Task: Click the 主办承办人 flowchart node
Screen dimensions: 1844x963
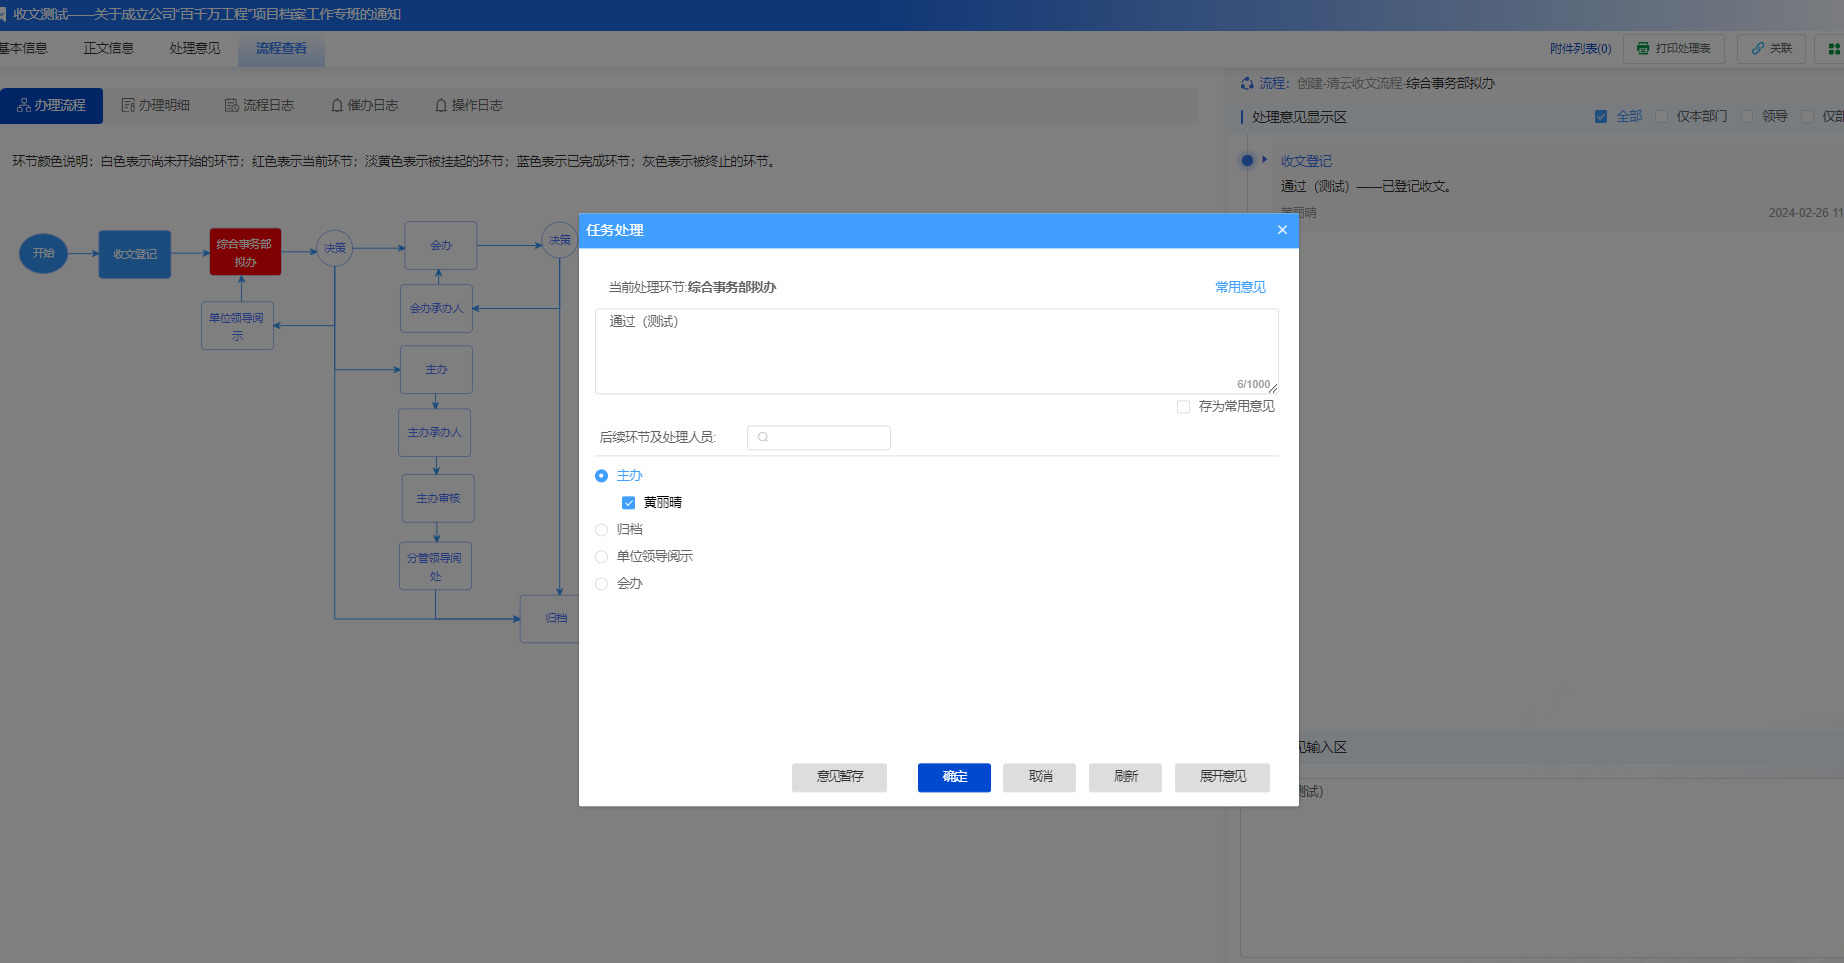Action: pos(434,433)
